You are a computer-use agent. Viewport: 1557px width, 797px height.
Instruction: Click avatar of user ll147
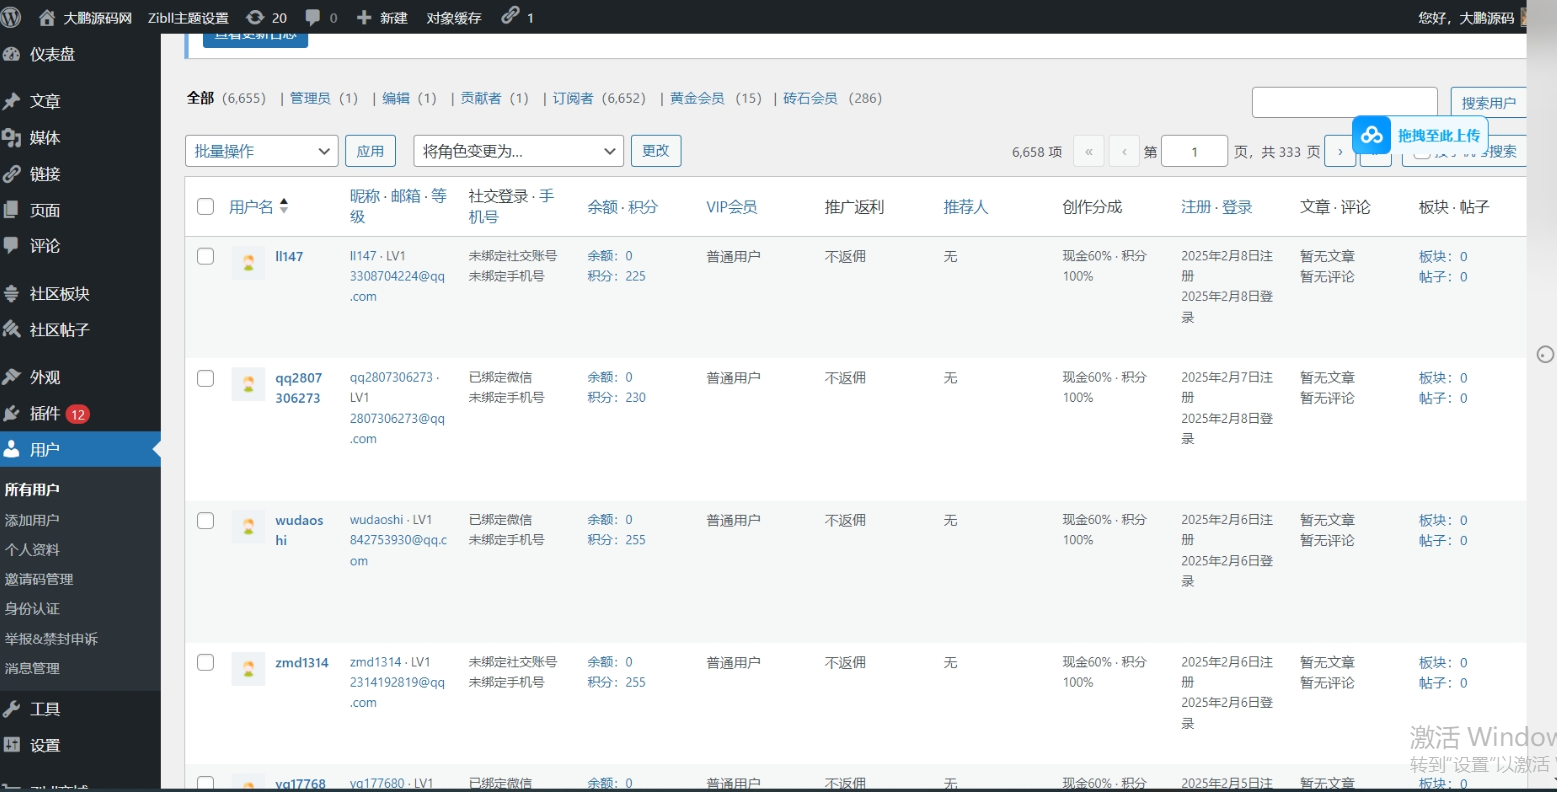click(x=248, y=263)
